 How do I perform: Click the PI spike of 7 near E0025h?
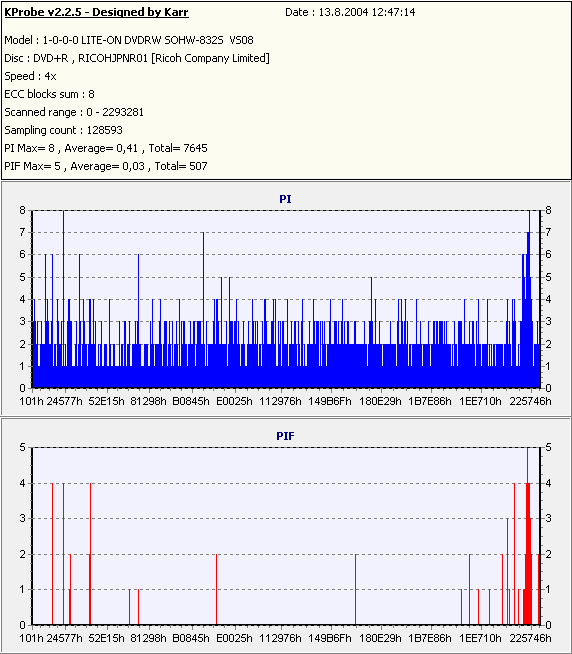point(203,309)
